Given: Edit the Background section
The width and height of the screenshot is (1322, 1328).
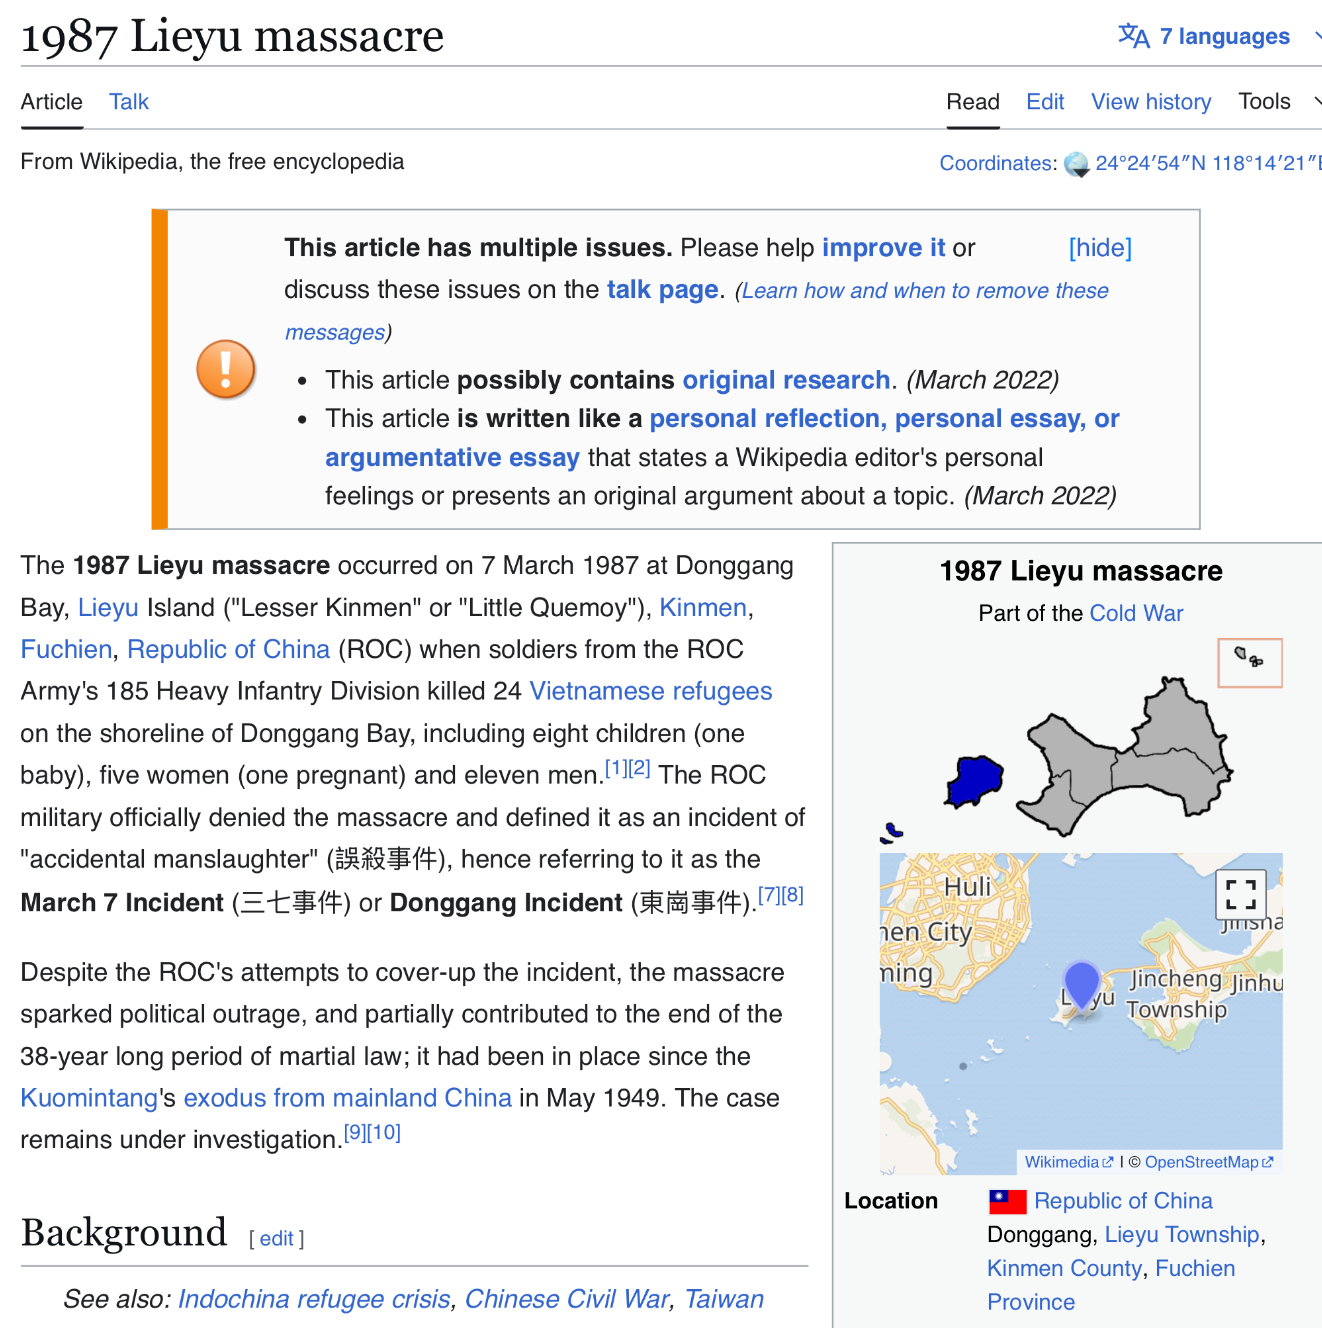Looking at the screenshot, I should pyautogui.click(x=276, y=1238).
